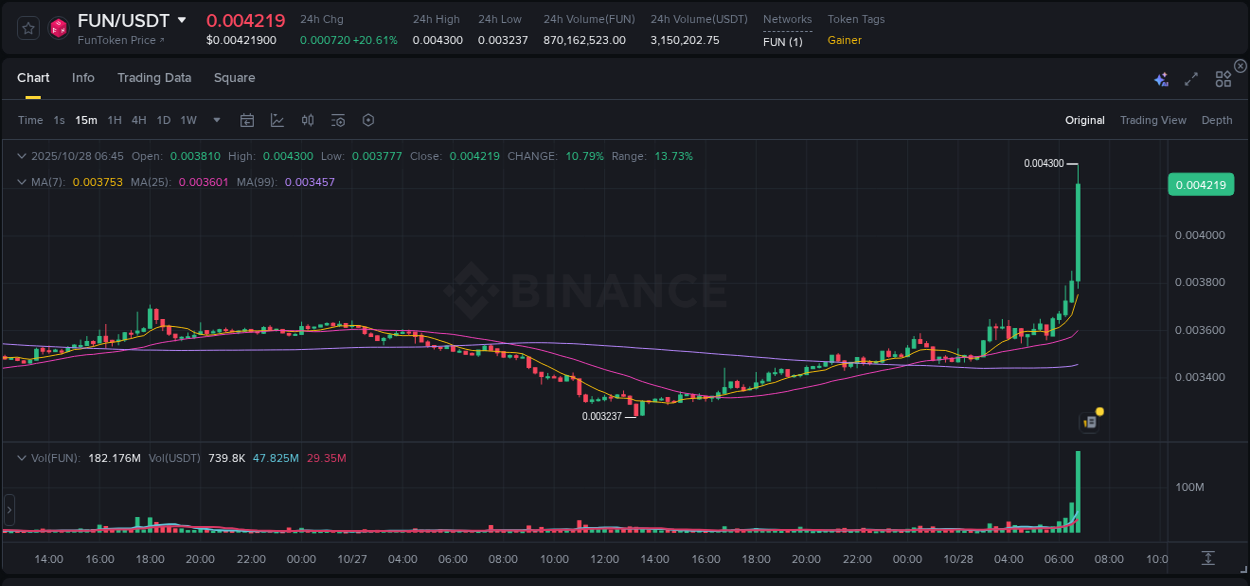1250x586 pixels.
Task: Switch to the Trading View chart mode
Action: [1152, 120]
